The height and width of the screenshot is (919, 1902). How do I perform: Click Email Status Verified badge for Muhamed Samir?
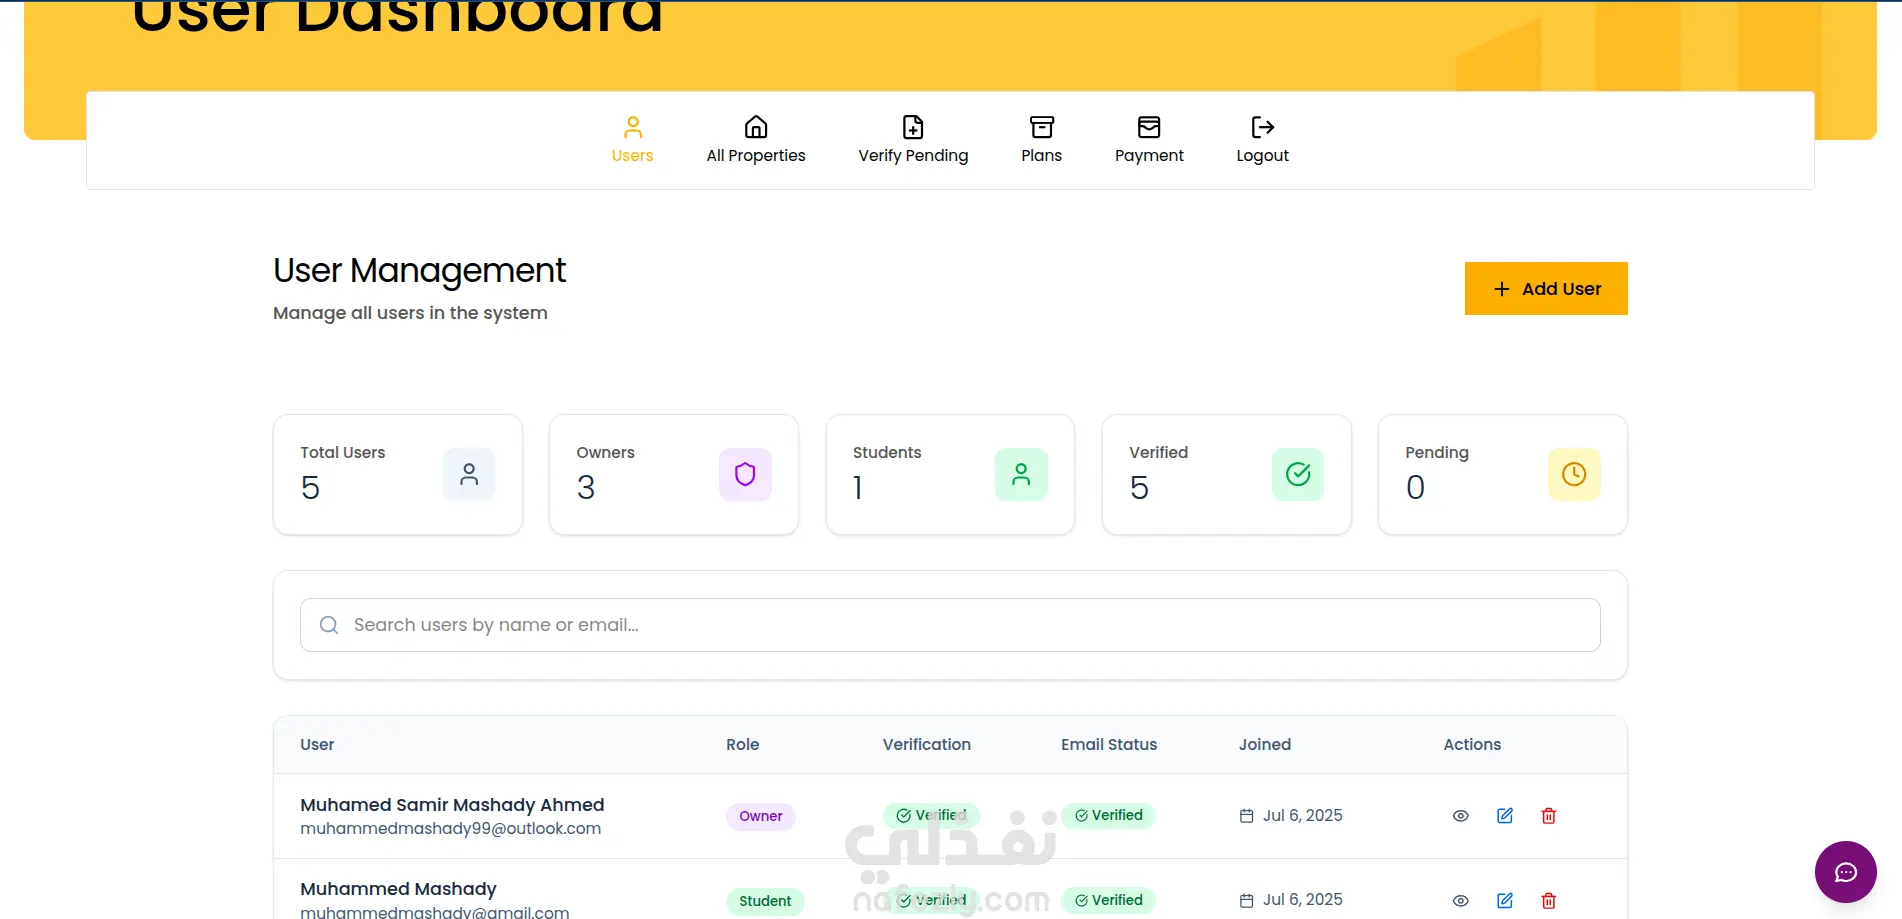1108,815
